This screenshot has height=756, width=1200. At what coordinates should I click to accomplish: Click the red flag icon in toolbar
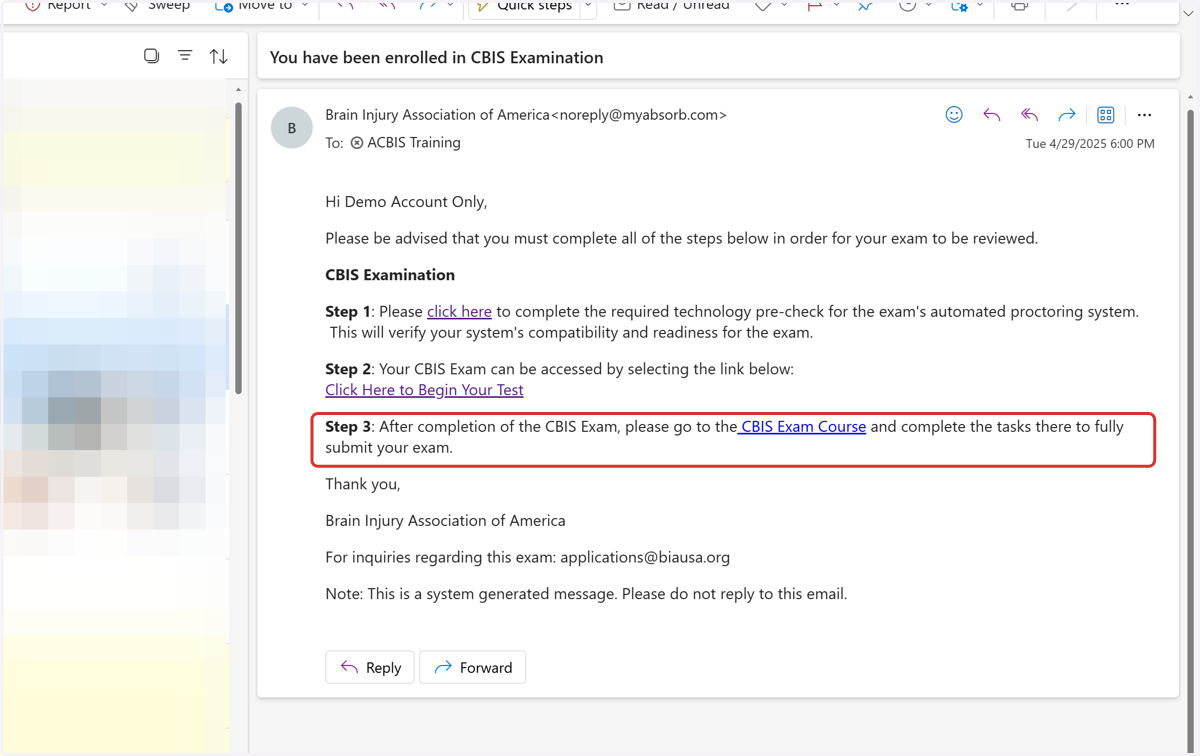coord(814,6)
